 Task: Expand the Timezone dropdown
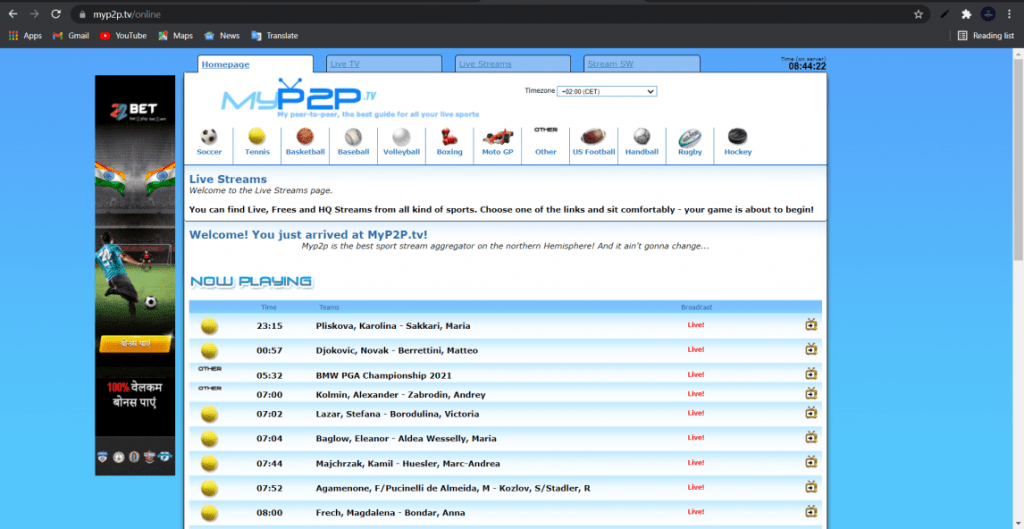coord(607,91)
